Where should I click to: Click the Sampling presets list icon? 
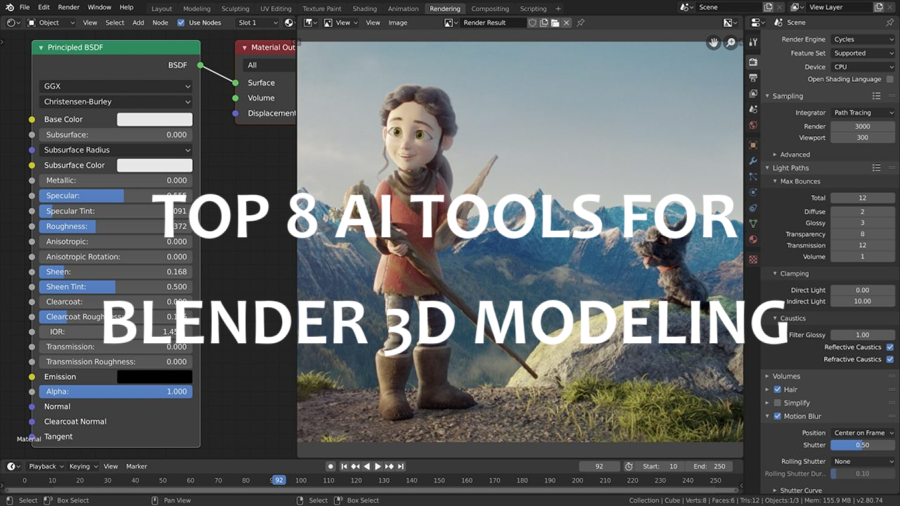[x=876, y=96]
